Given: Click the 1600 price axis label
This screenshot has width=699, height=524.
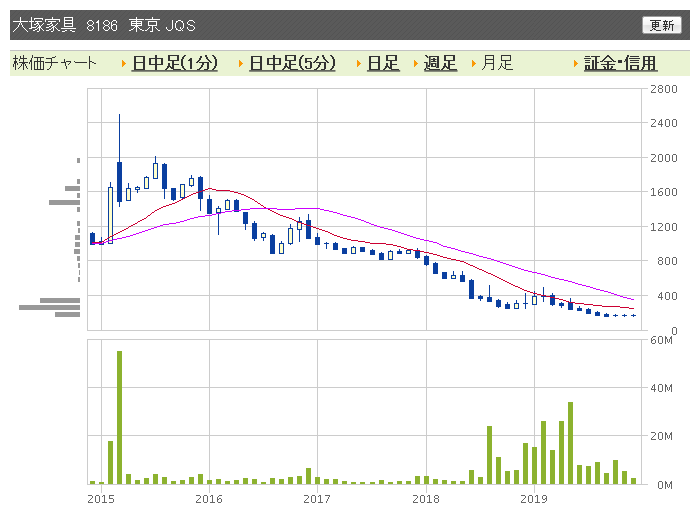Looking at the screenshot, I should click(663, 192).
